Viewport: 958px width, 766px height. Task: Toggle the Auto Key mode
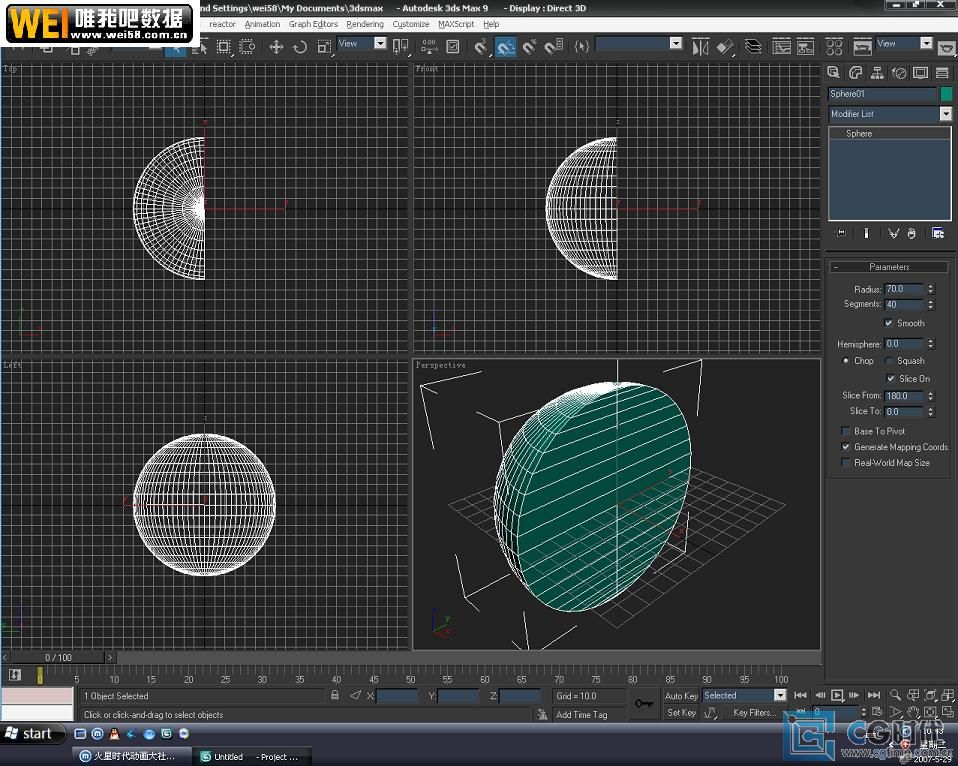click(681, 696)
